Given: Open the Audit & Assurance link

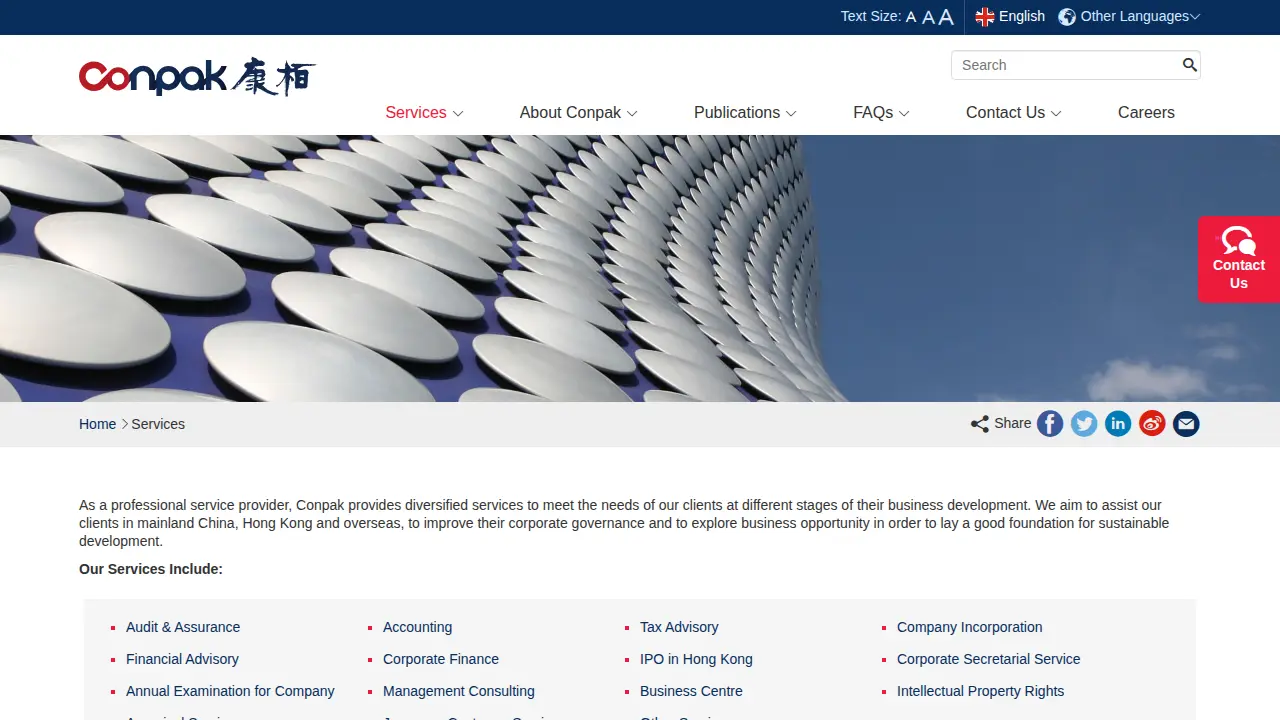Looking at the screenshot, I should point(183,627).
